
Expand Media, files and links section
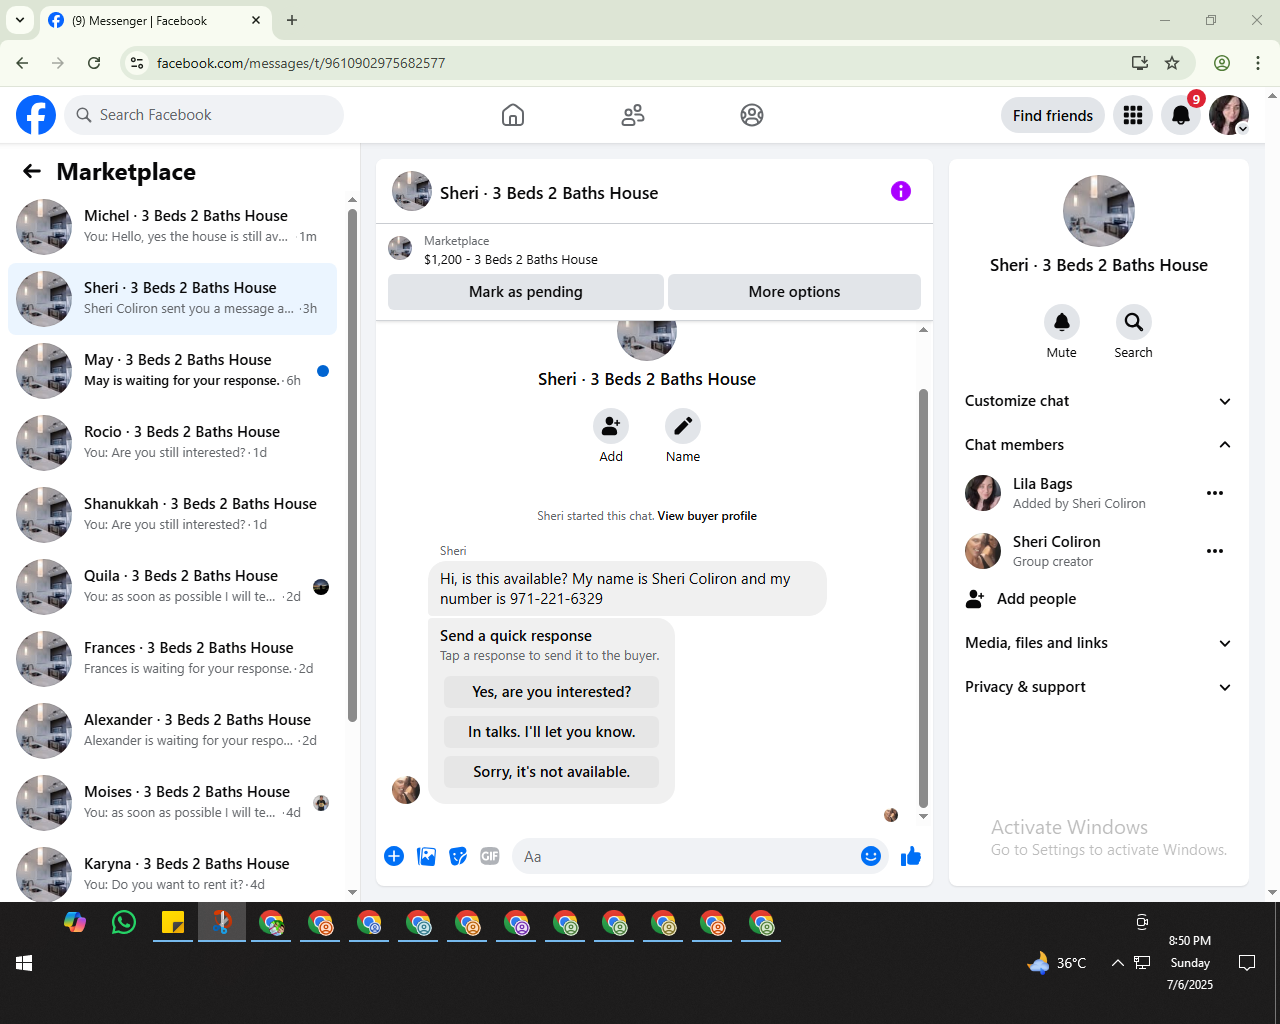[1098, 643]
